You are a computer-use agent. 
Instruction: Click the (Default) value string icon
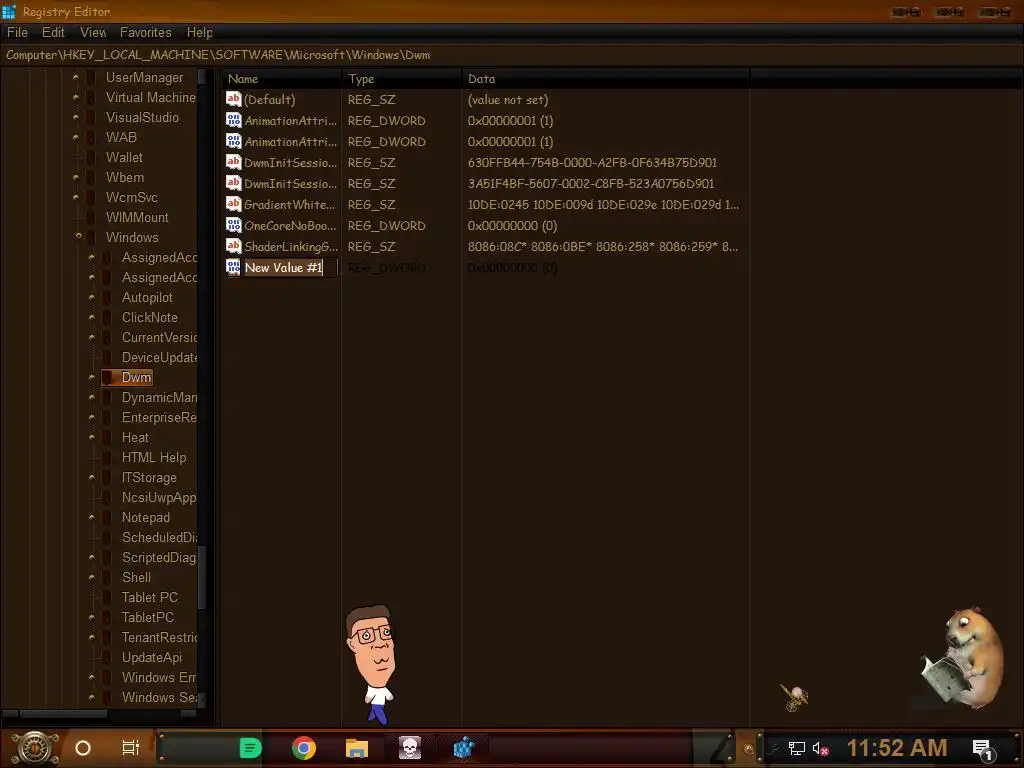pyautogui.click(x=234, y=99)
